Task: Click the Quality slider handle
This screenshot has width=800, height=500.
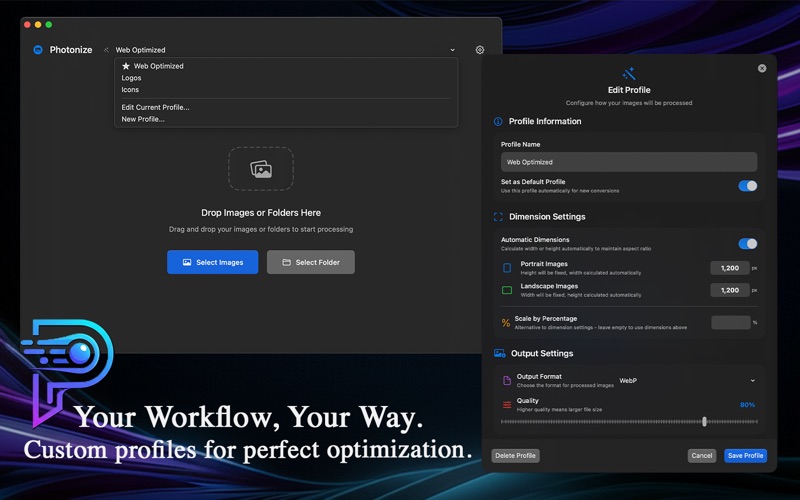Action: (x=705, y=421)
